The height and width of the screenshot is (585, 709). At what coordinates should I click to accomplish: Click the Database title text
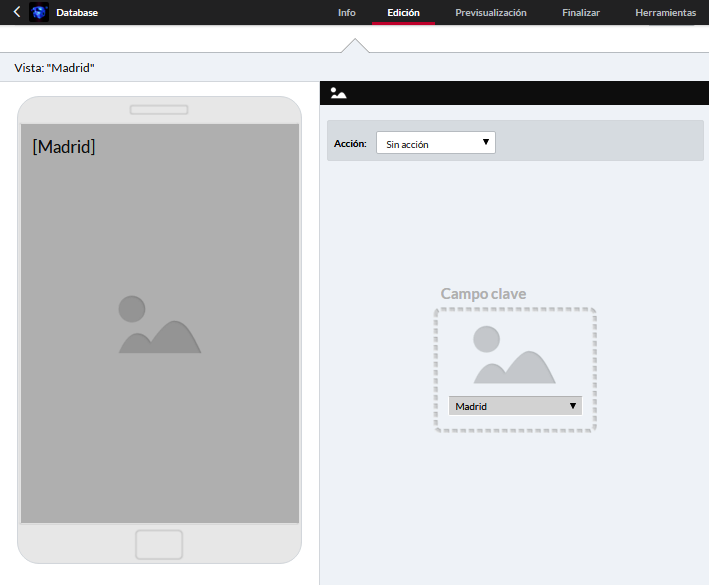click(x=77, y=13)
